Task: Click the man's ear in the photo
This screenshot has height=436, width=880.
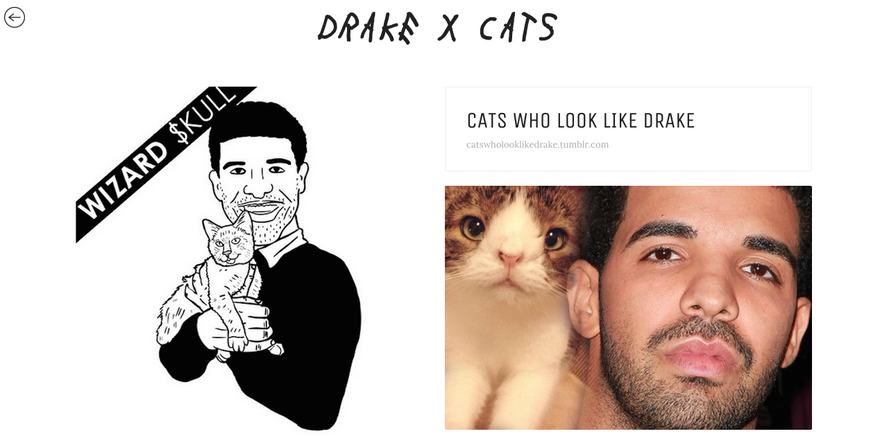Action: point(584,299)
